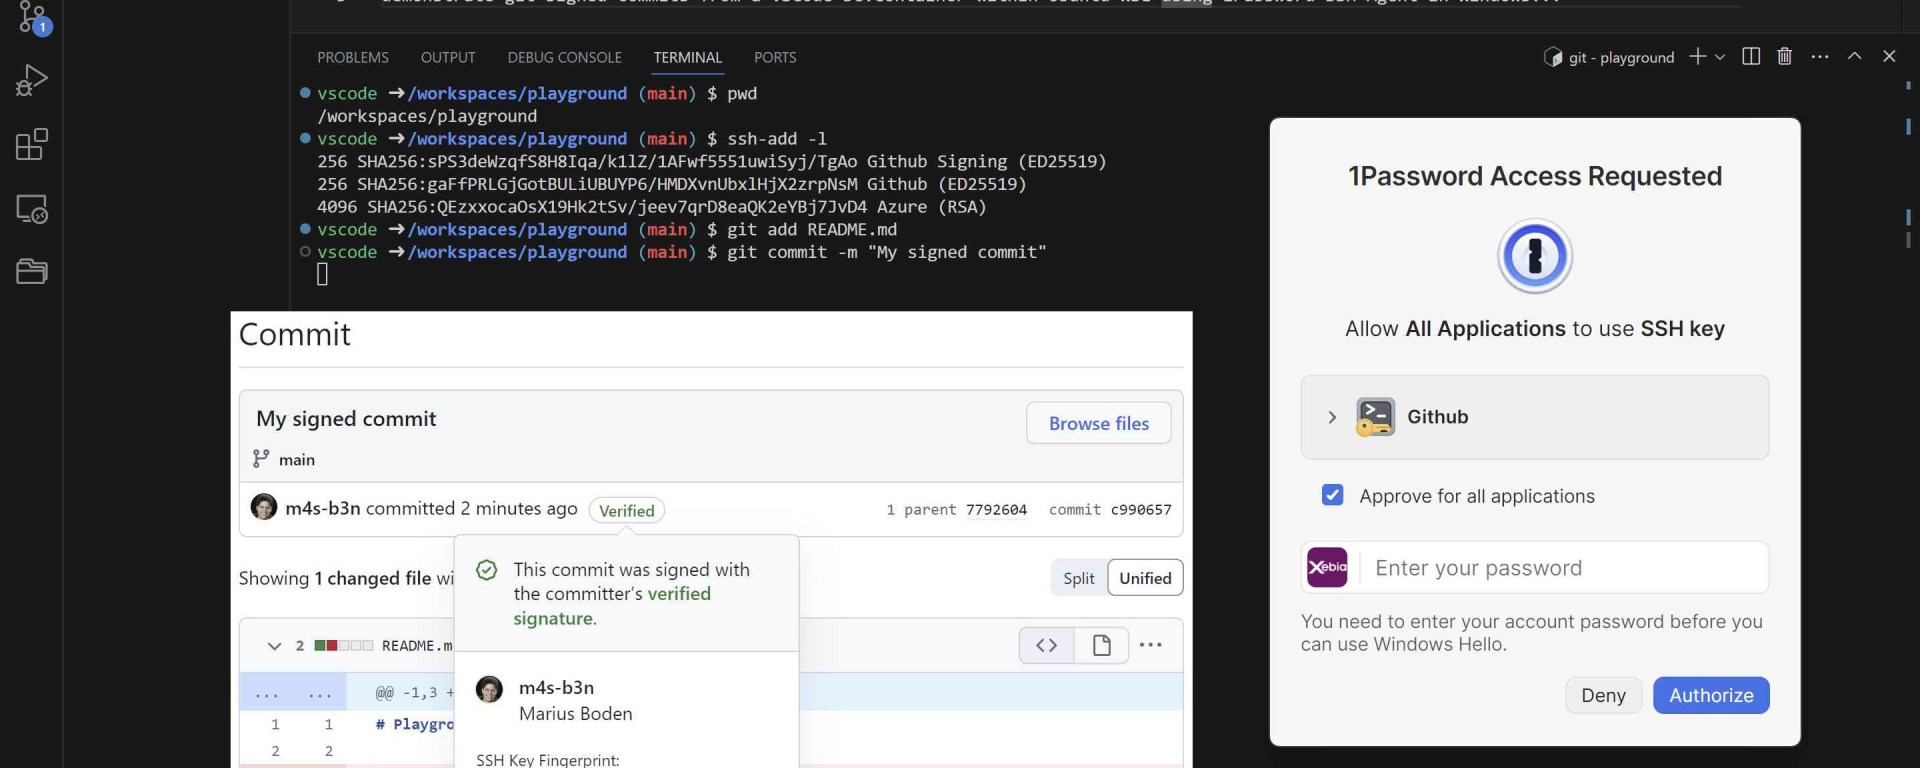Open new terminal profile dropdown arrow

tap(1720, 57)
